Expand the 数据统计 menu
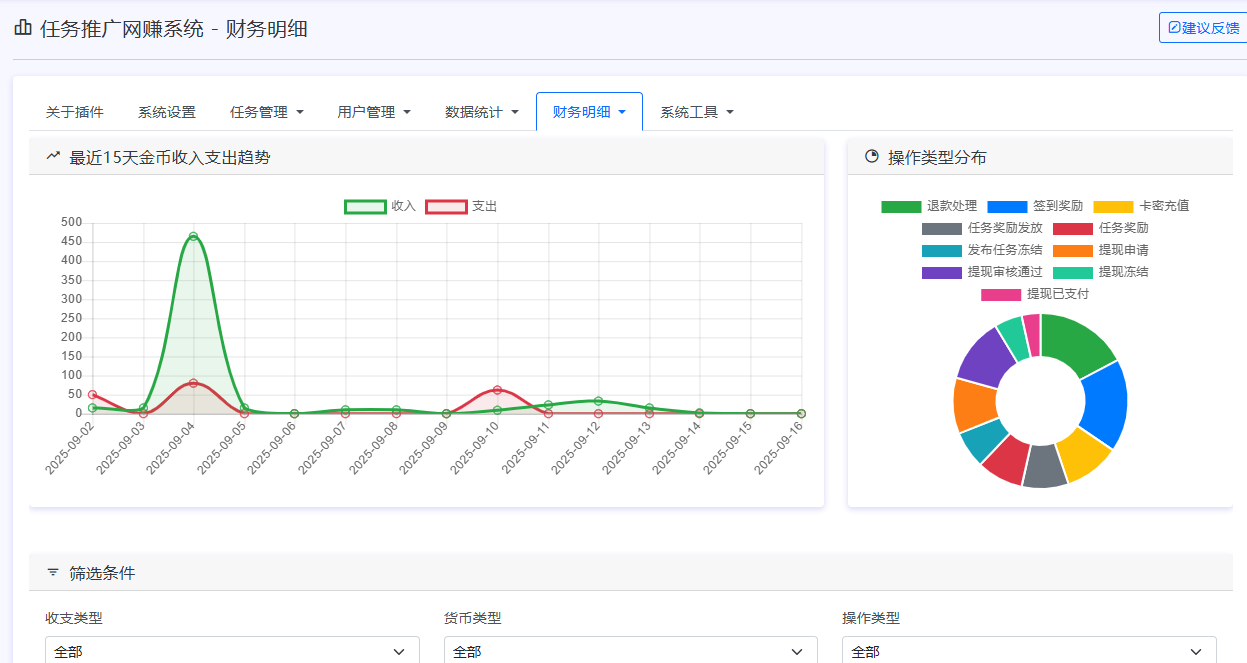Image resolution: width=1247 pixels, height=663 pixels. click(479, 112)
